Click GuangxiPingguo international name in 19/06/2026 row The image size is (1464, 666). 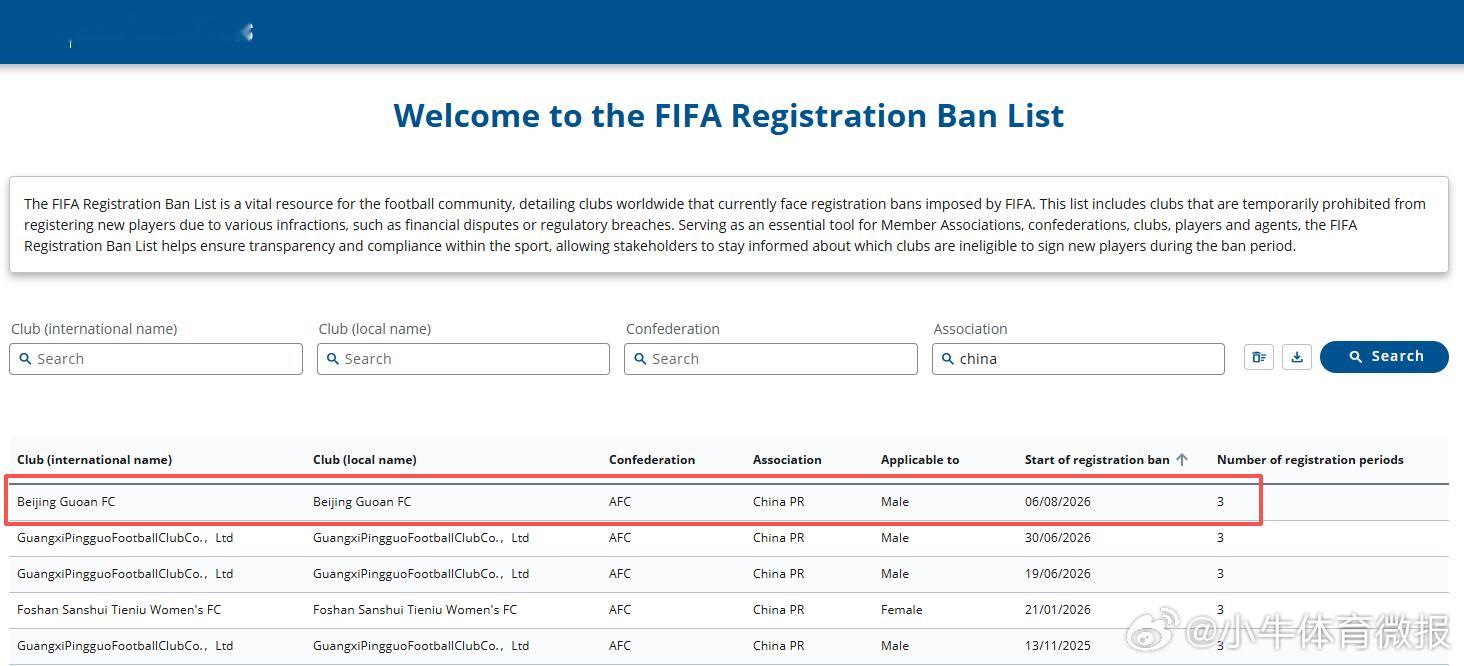125,574
